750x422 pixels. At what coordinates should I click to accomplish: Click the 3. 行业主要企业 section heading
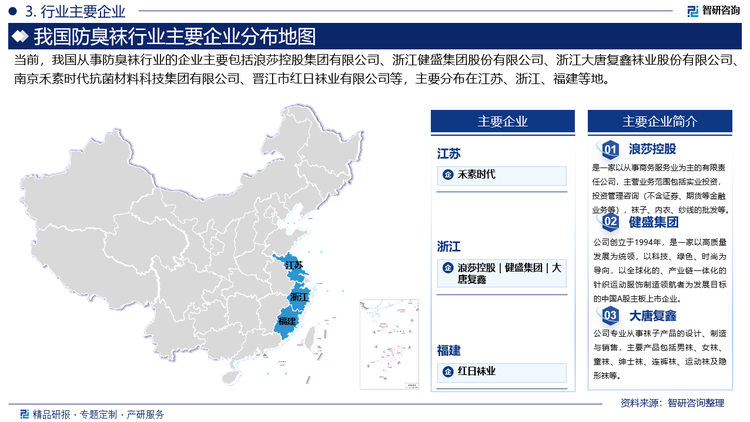75,11
